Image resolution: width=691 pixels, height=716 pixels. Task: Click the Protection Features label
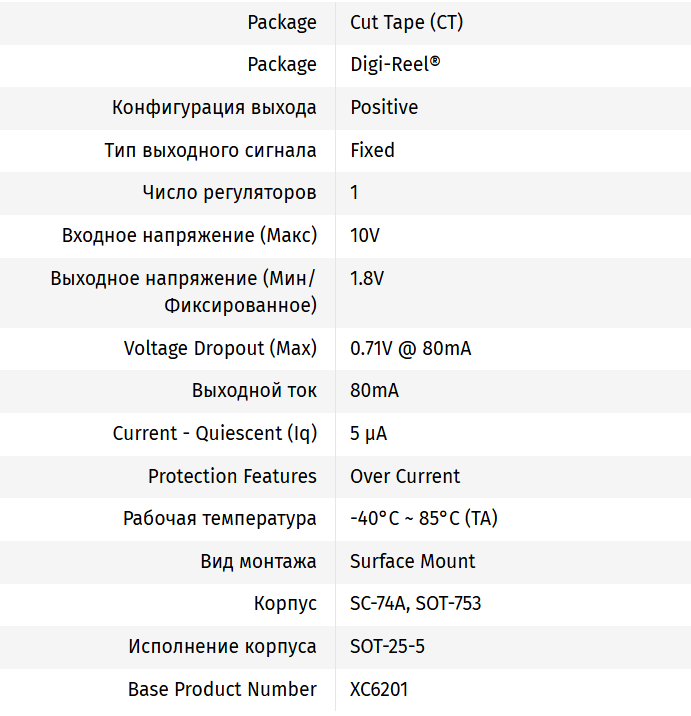click(x=232, y=477)
